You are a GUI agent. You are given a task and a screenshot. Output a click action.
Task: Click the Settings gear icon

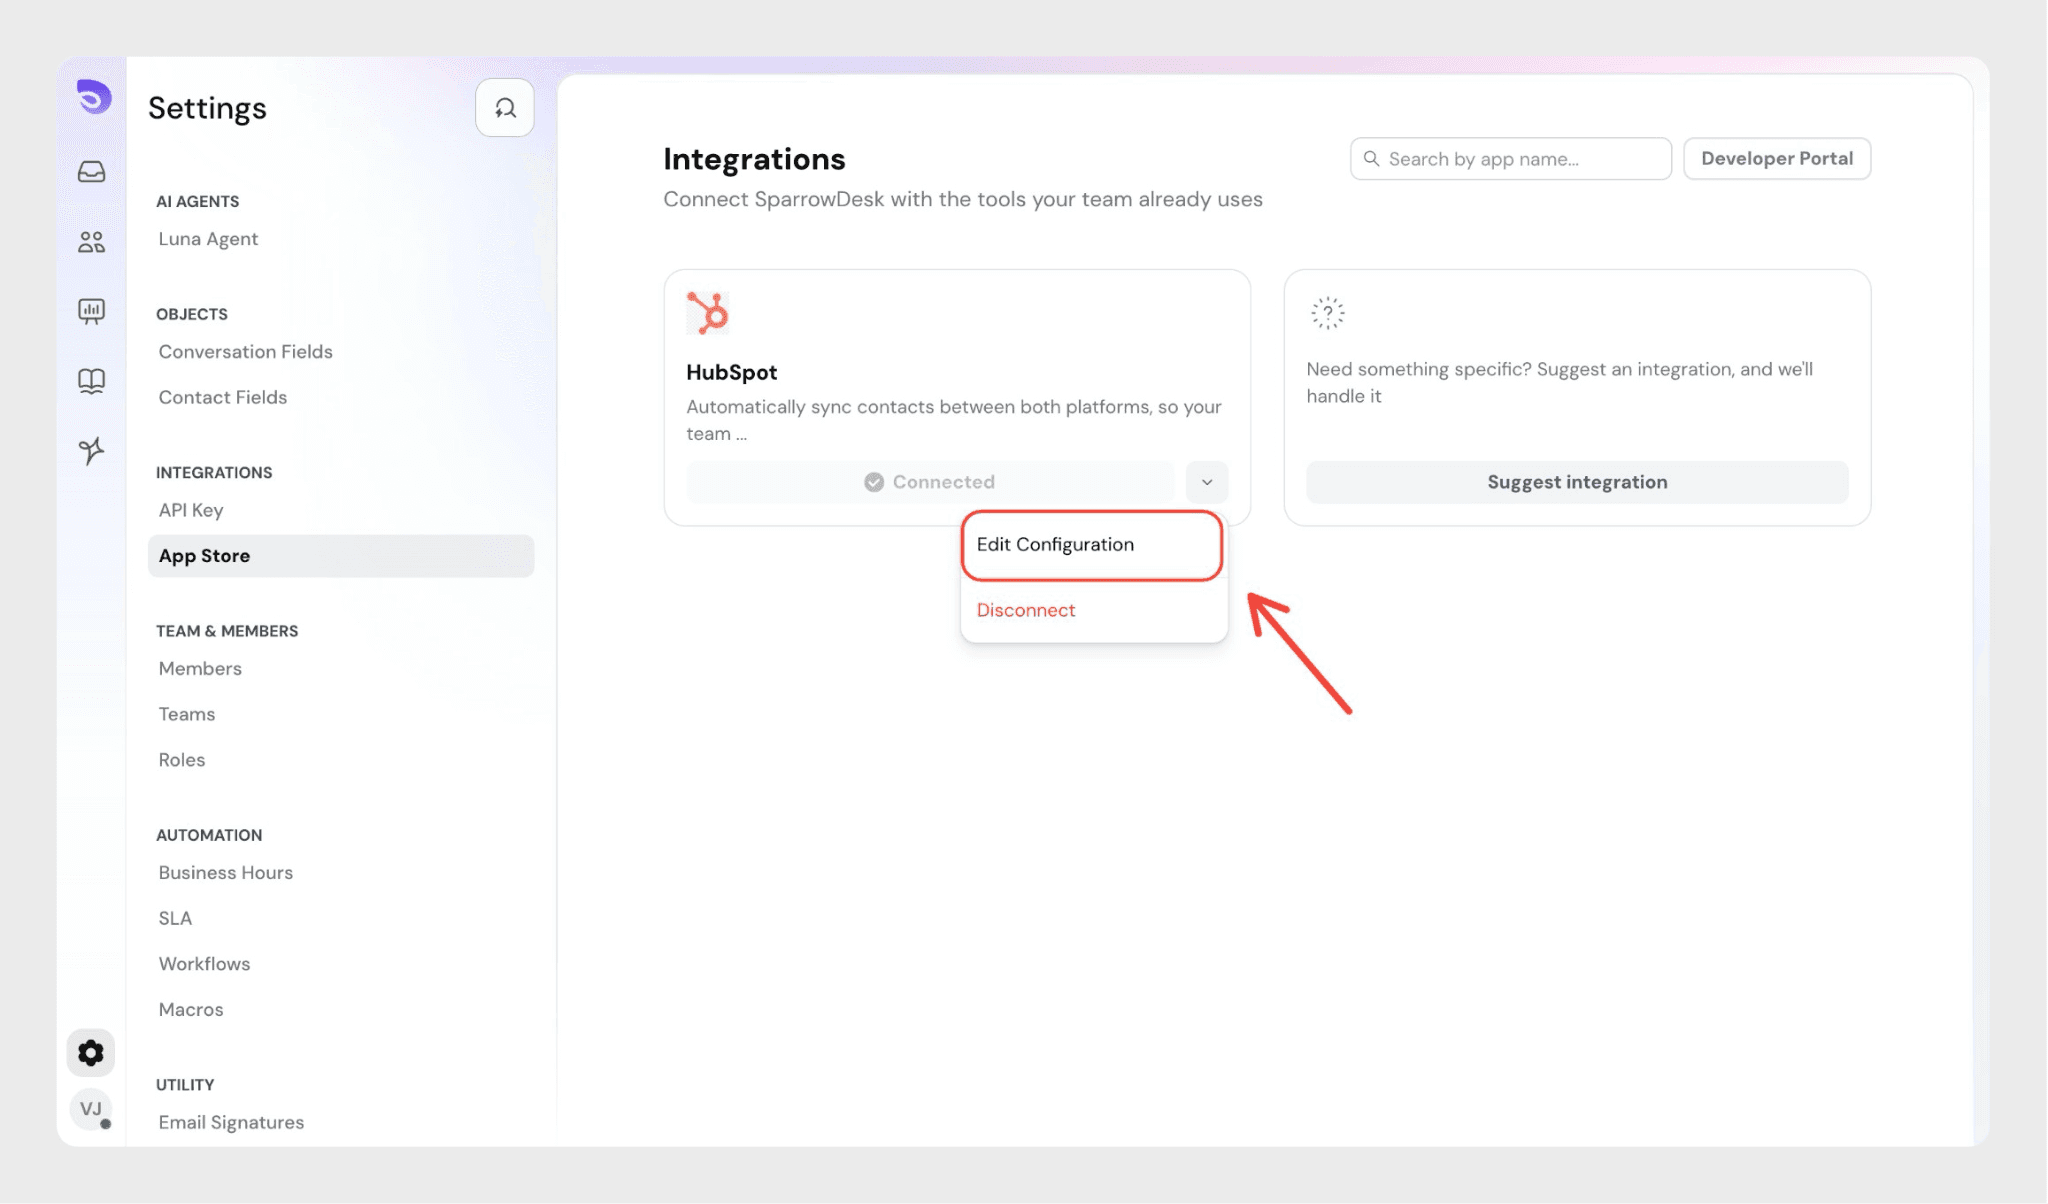91,1053
